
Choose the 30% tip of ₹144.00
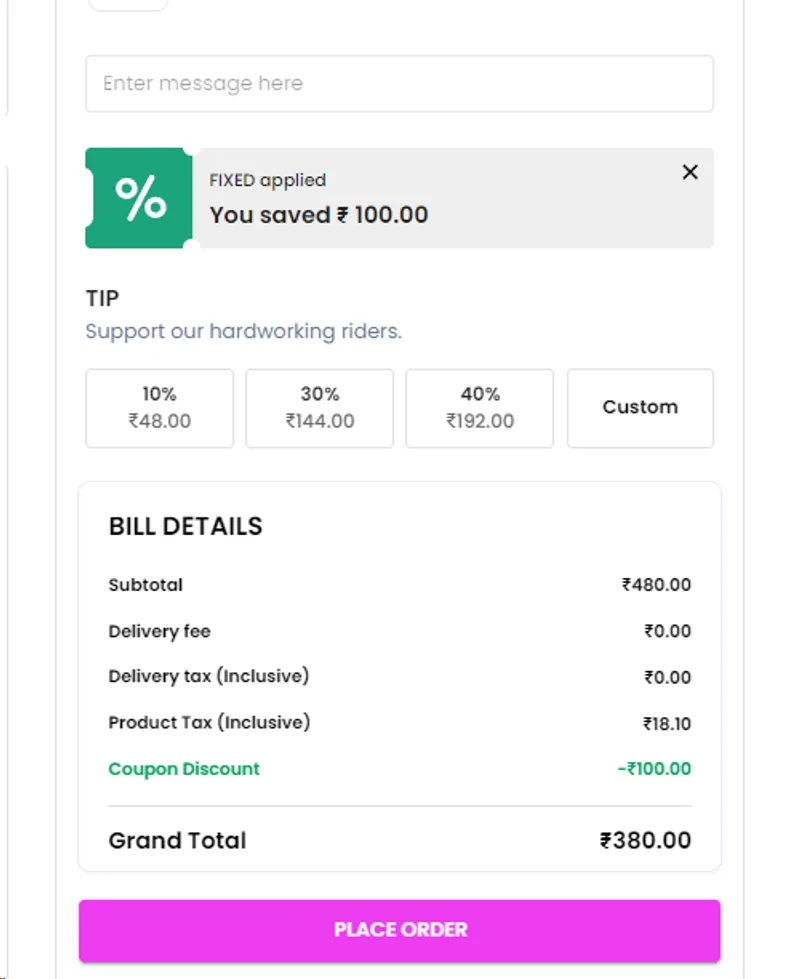click(x=319, y=408)
